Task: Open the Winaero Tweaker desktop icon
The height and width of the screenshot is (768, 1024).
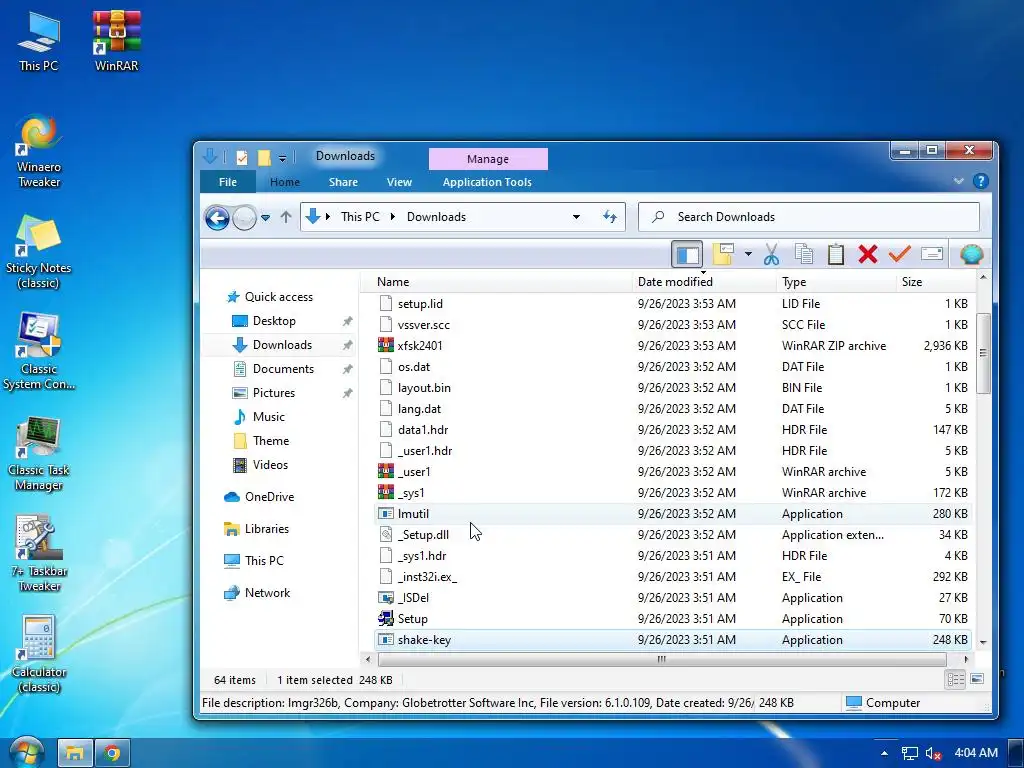Action: coord(39,152)
